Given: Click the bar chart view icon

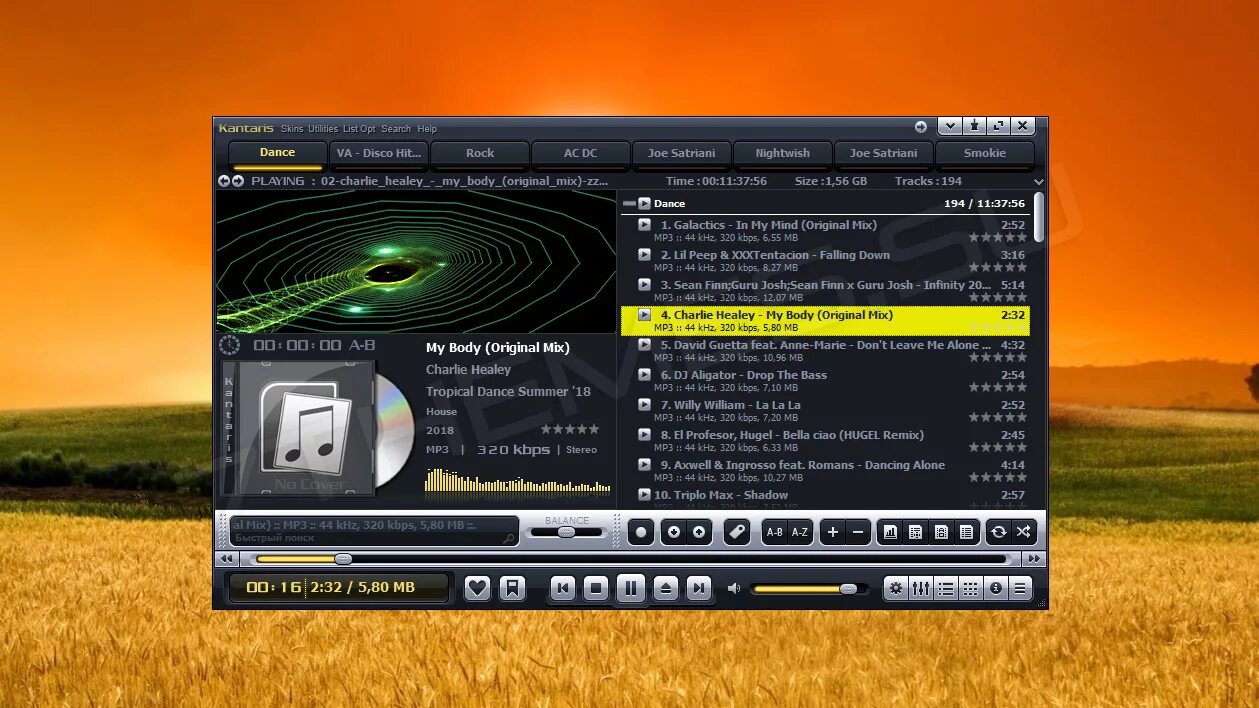Looking at the screenshot, I should click(x=890, y=532).
